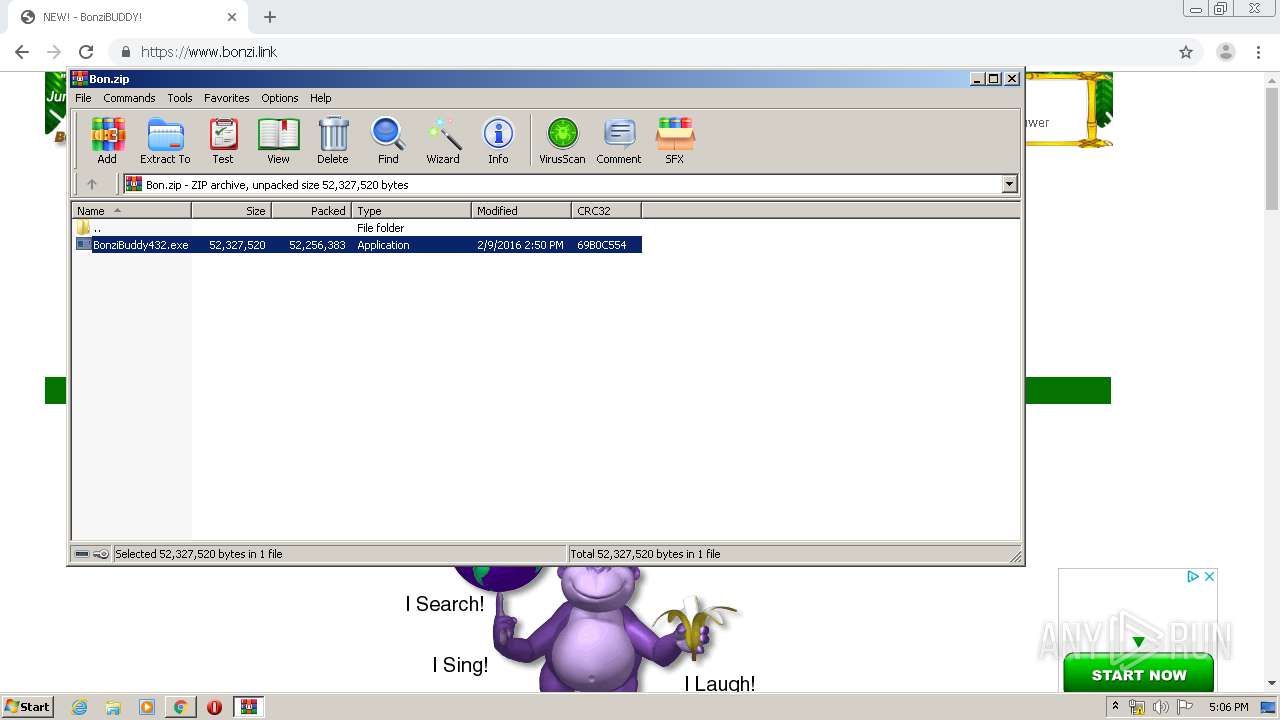
Task: Click the AdChoices triangle icon
Action: coord(1193,576)
